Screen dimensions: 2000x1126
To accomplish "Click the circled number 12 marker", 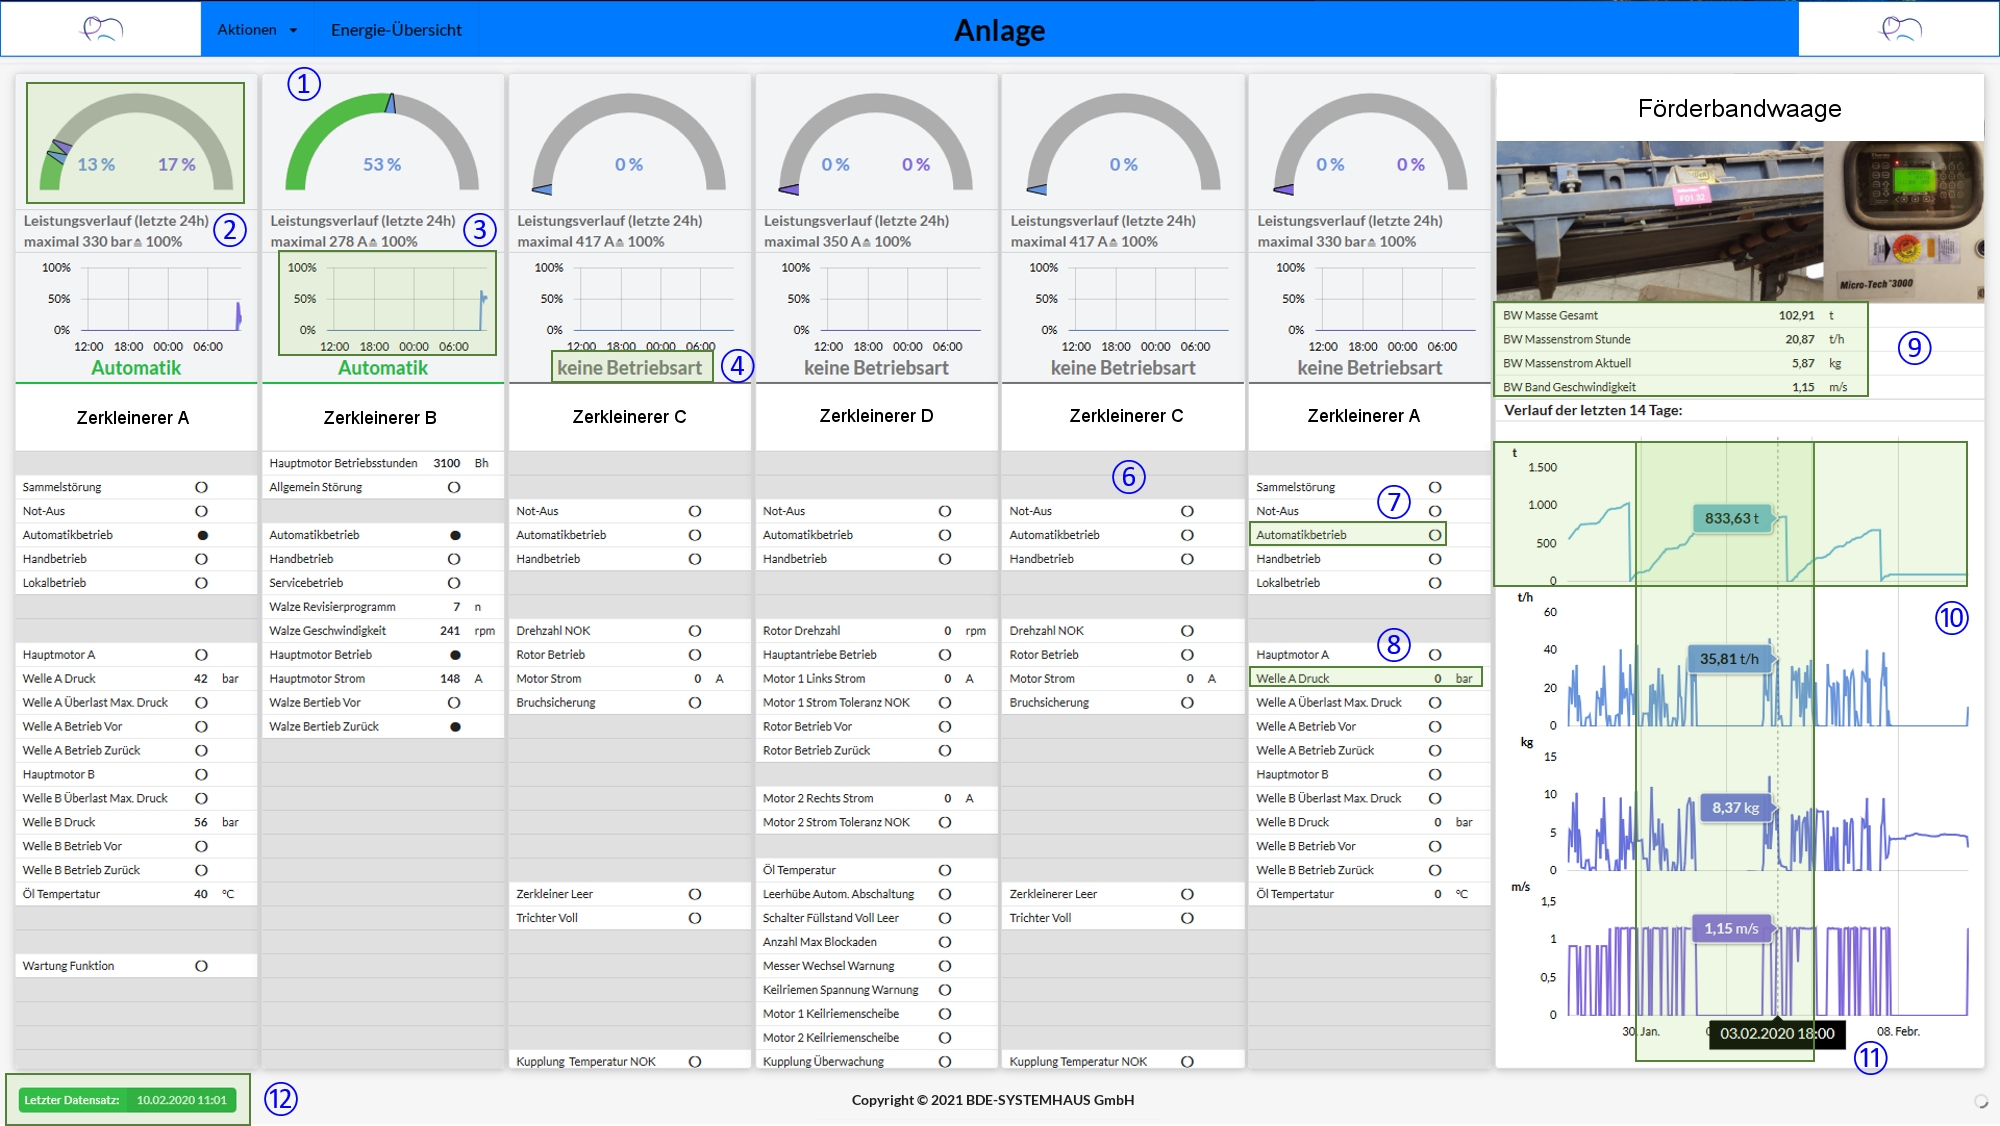I will 281,1099.
